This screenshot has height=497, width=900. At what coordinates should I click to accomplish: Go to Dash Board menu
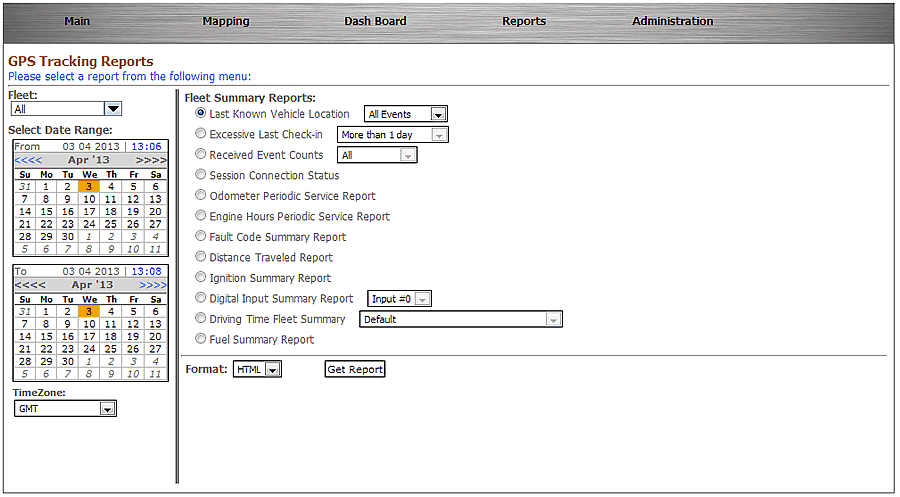(375, 21)
